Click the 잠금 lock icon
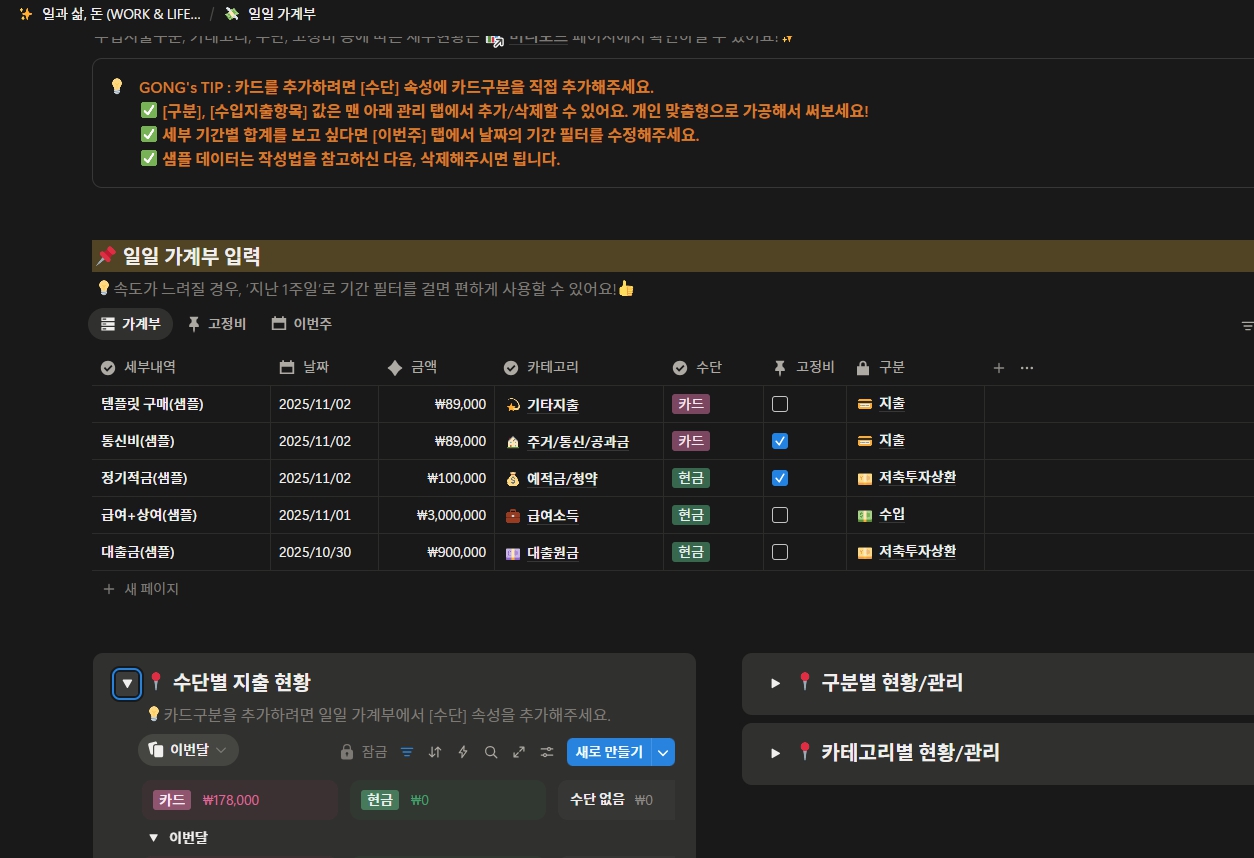The image size is (1254, 858). coord(347,752)
